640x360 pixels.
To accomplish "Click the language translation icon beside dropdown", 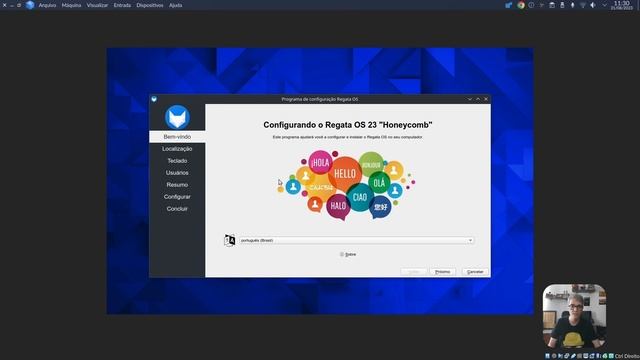I will (230, 240).
